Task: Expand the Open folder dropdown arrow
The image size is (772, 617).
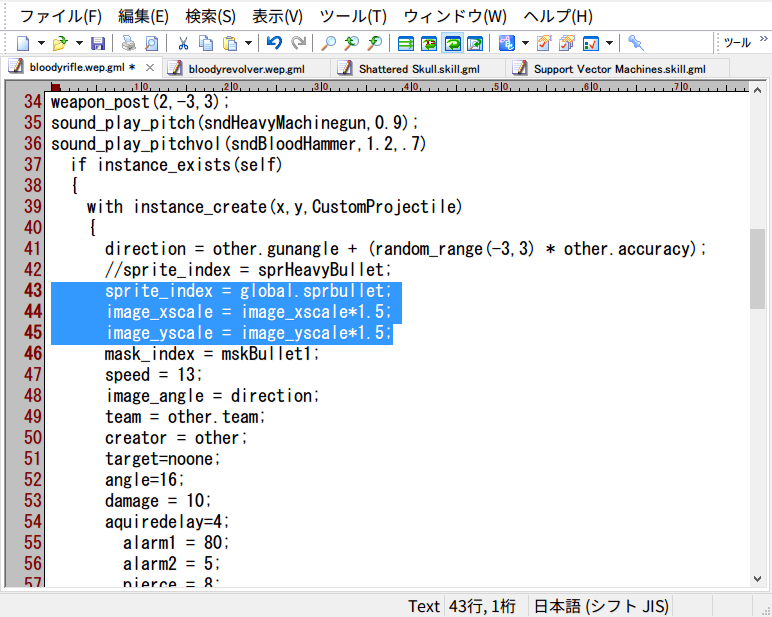Action: [77, 43]
